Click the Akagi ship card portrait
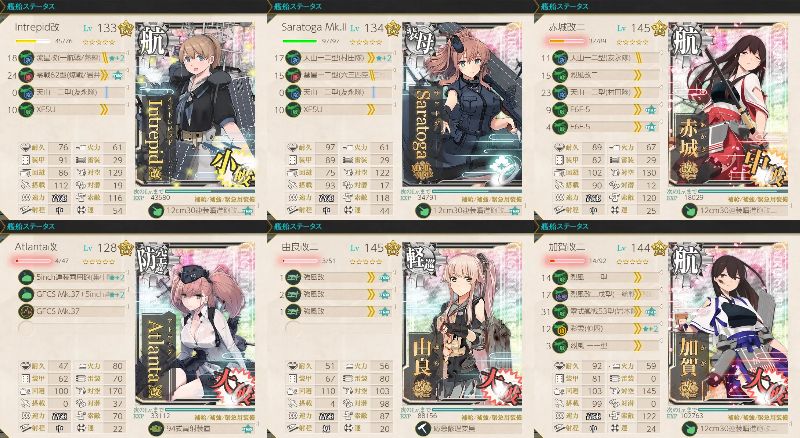 [729, 105]
